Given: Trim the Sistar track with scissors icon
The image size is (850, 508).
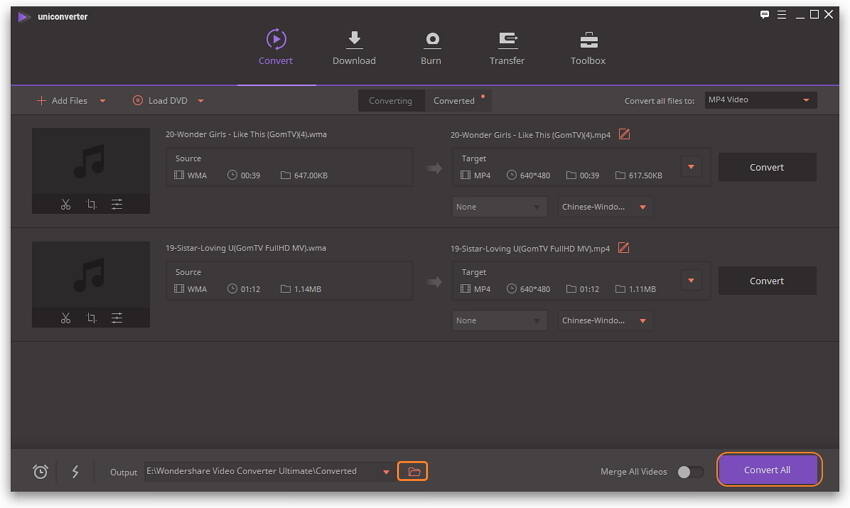Looking at the screenshot, I should point(66,318).
